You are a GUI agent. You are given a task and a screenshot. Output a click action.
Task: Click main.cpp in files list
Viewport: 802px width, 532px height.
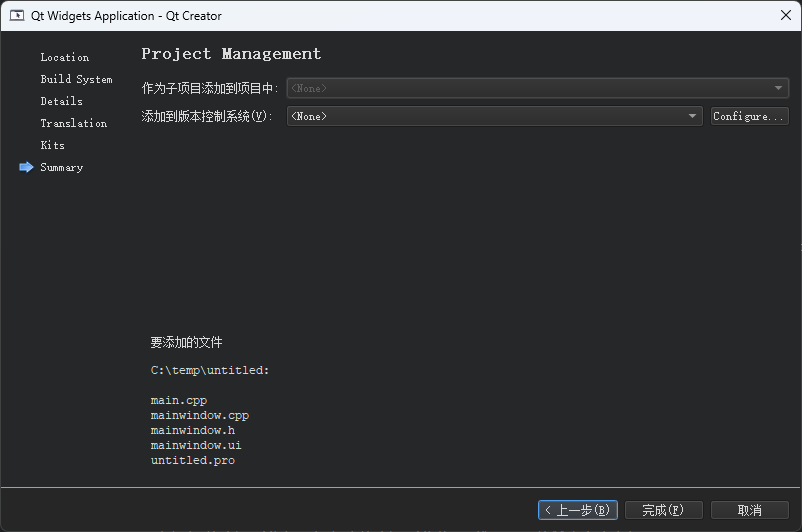[178, 400]
